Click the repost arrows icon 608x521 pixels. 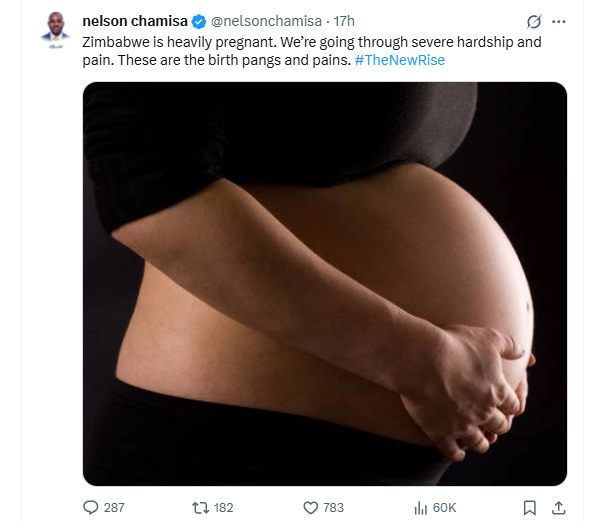coord(200,507)
